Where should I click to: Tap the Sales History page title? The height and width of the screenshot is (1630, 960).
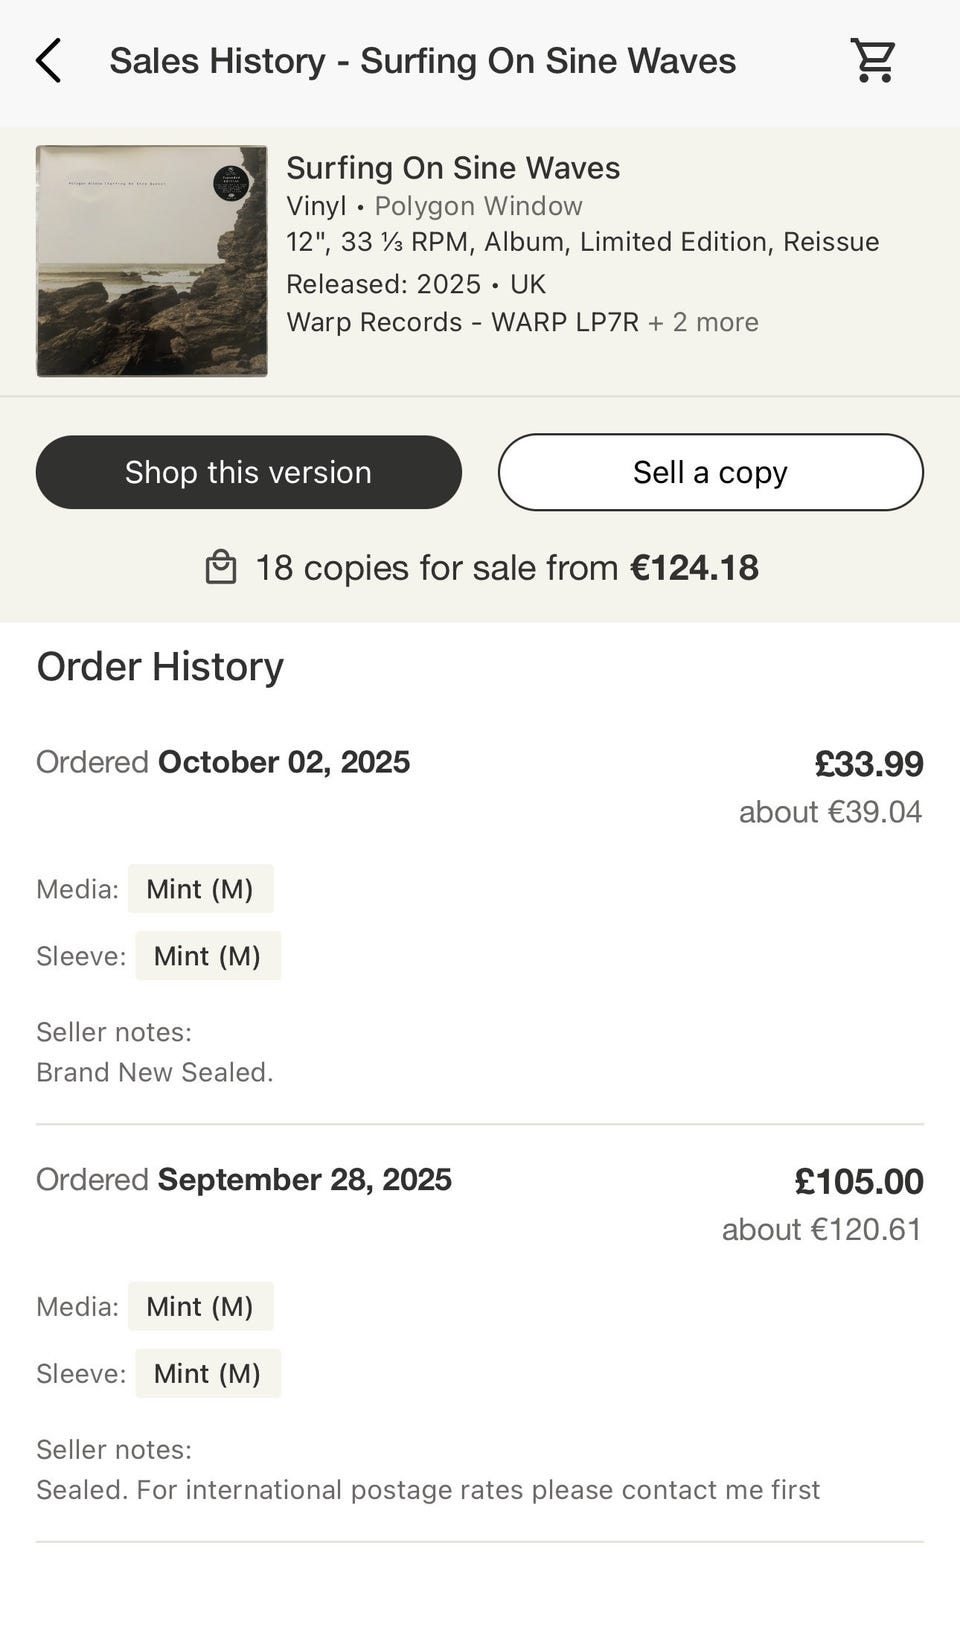click(422, 61)
